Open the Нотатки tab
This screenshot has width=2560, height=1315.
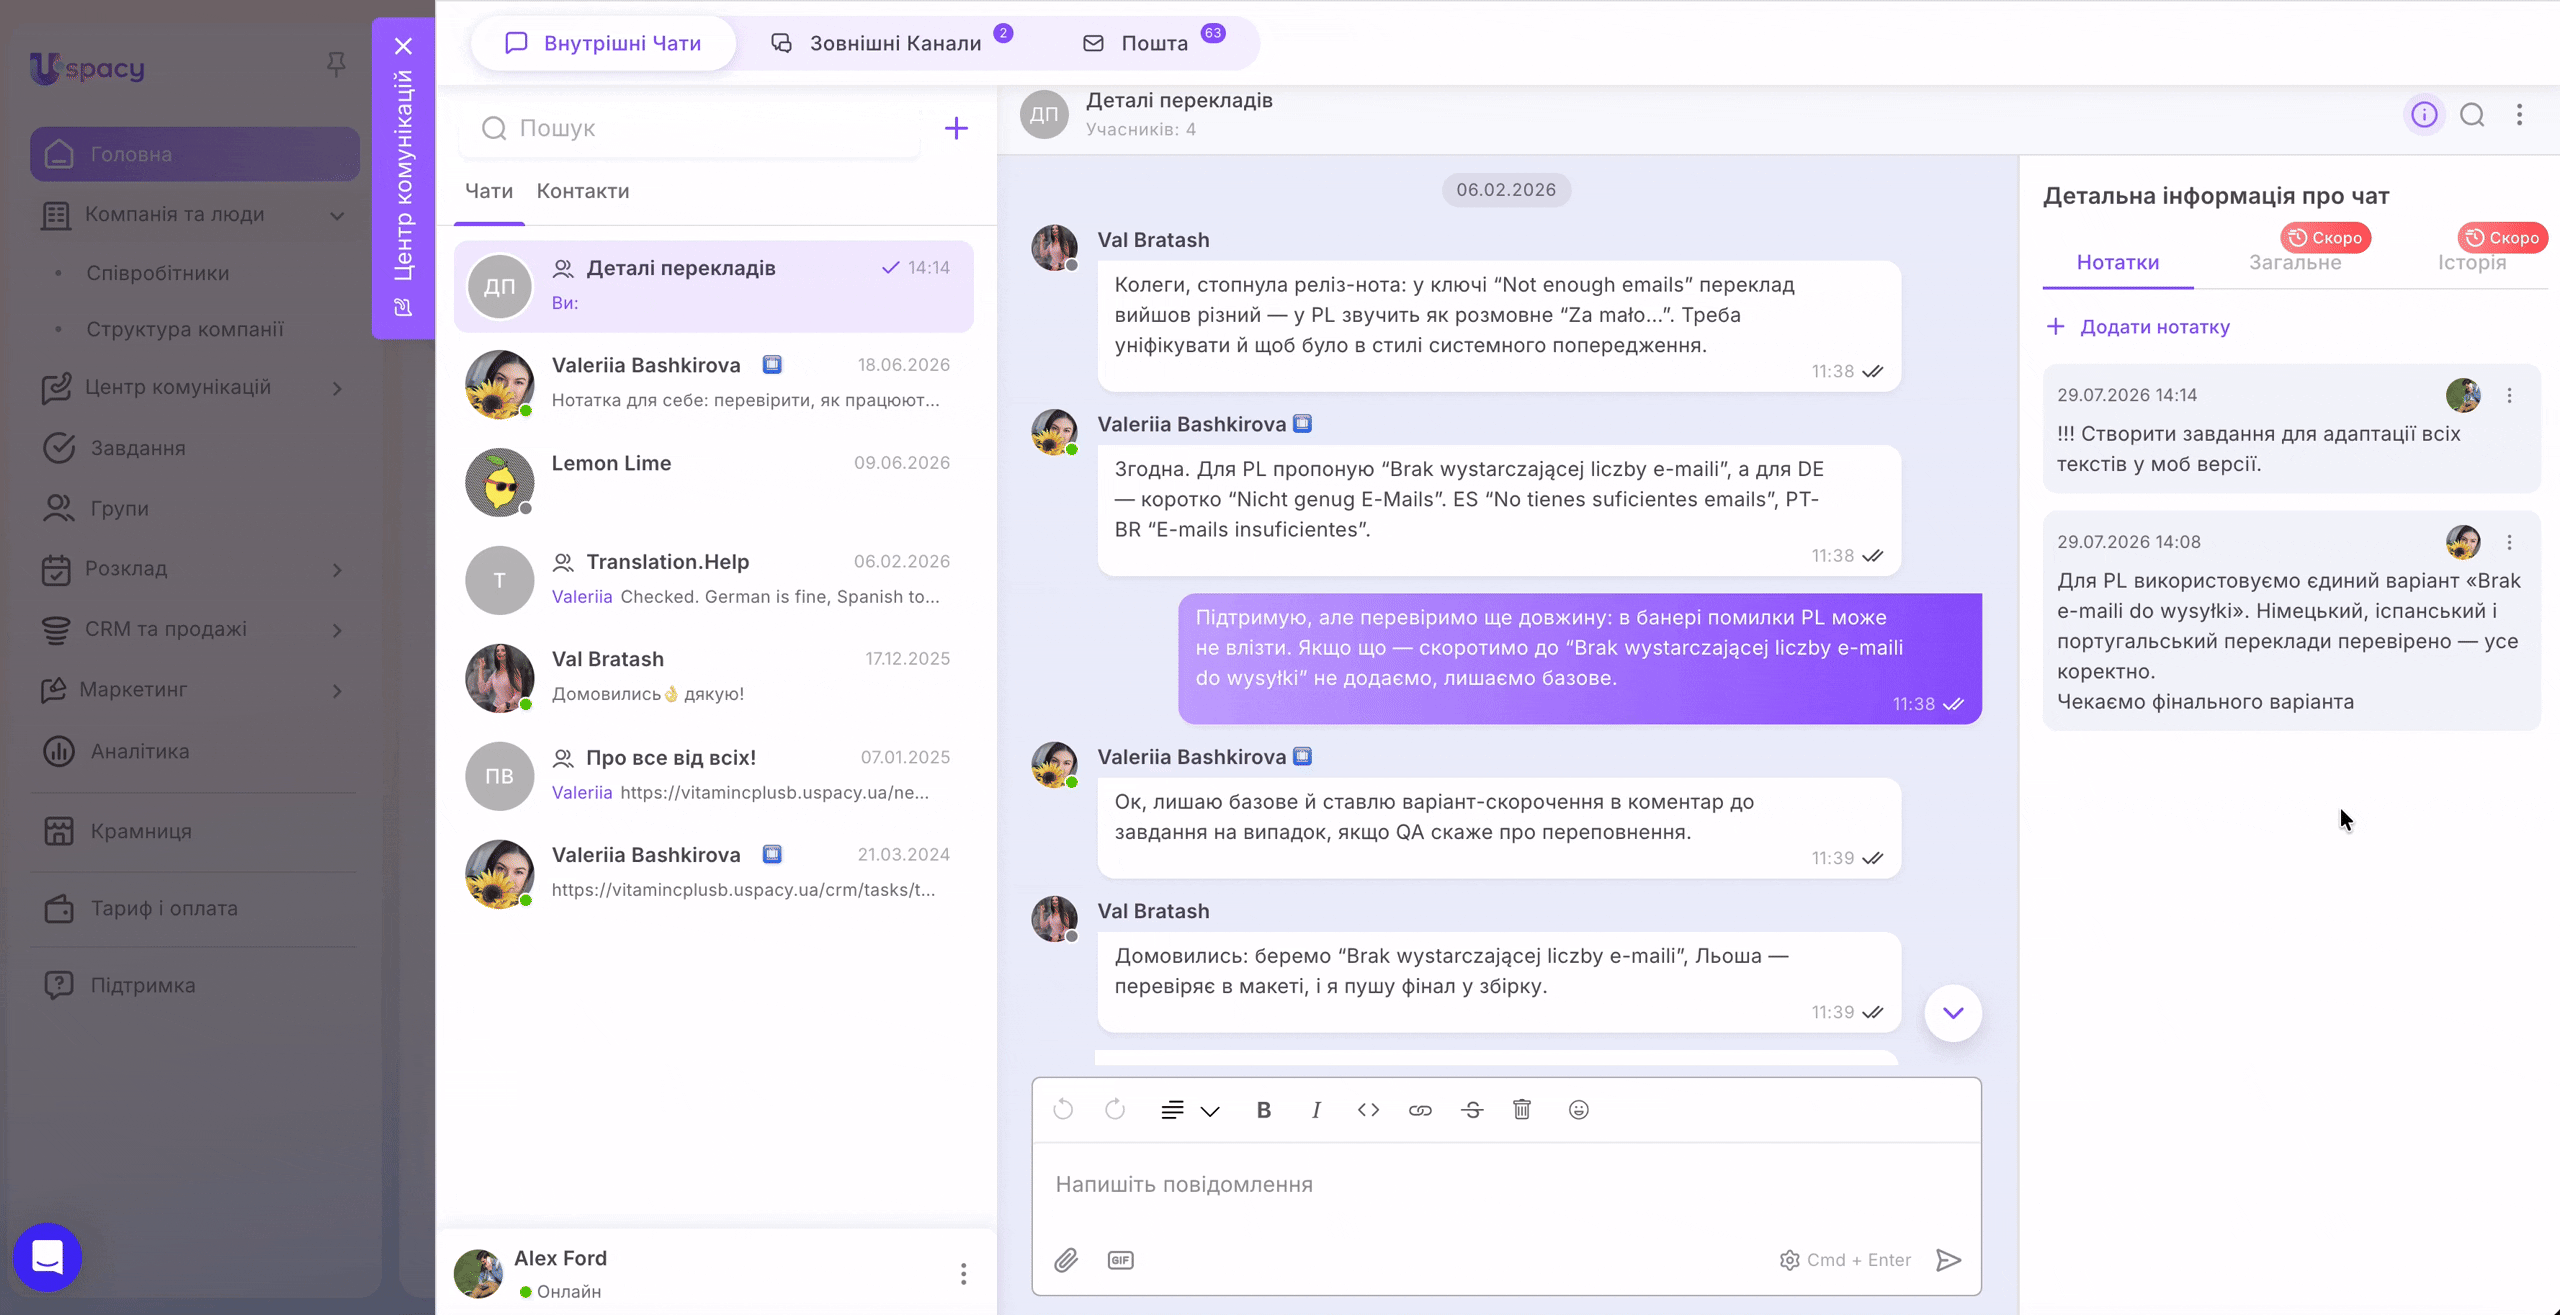click(x=2118, y=262)
